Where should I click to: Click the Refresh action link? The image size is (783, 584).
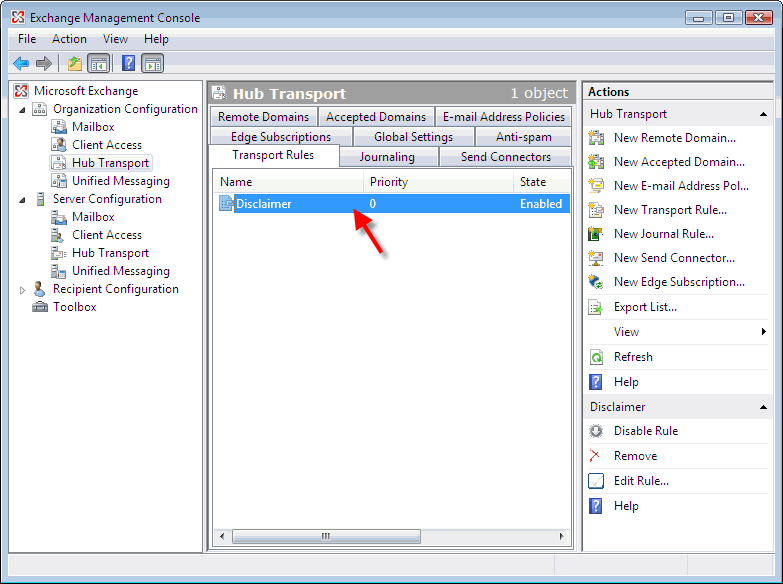(633, 357)
